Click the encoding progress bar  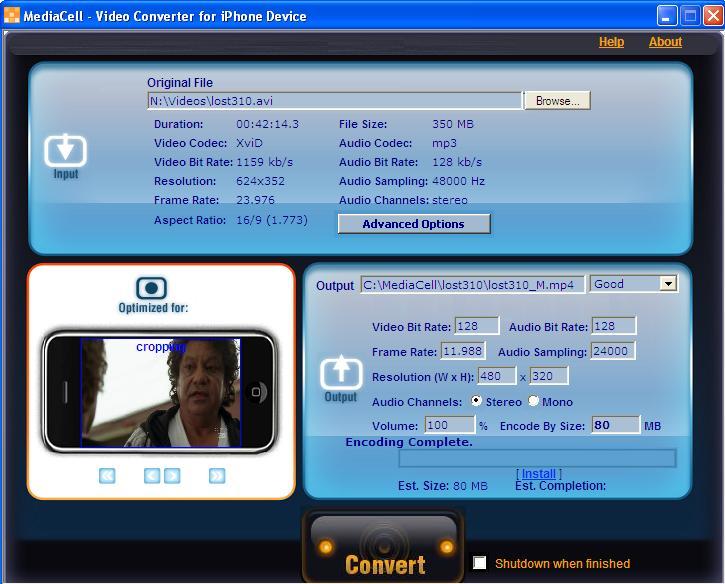point(537,458)
